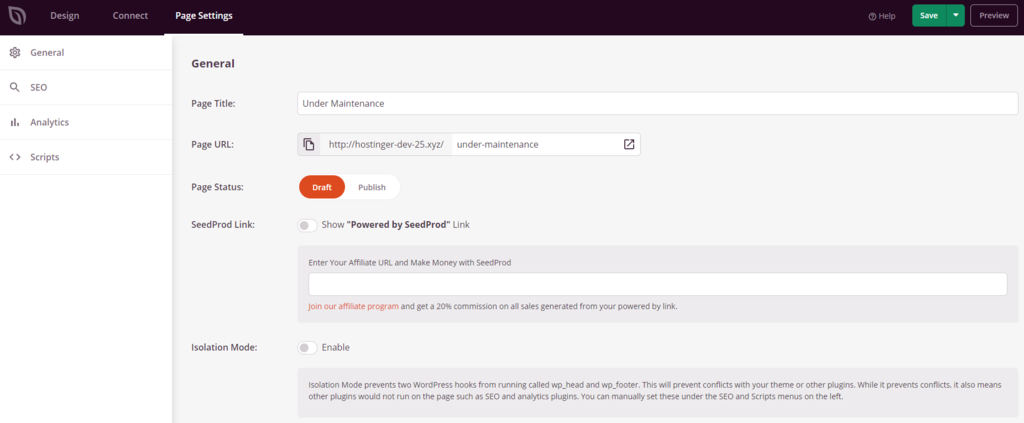Viewport: 1024px width, 423px height.
Task: Focus the Page Title input field
Action: pos(657,103)
